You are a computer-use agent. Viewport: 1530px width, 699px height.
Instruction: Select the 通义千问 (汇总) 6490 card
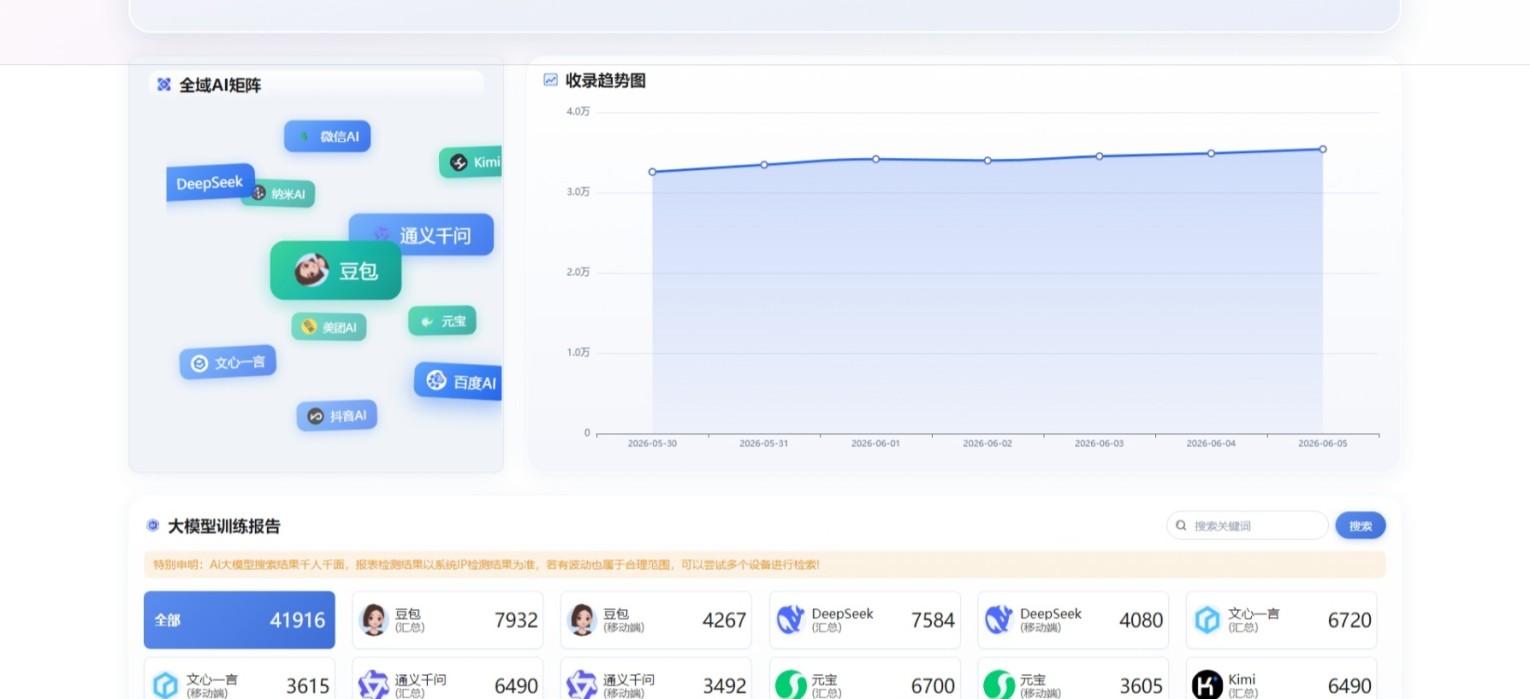click(448, 679)
